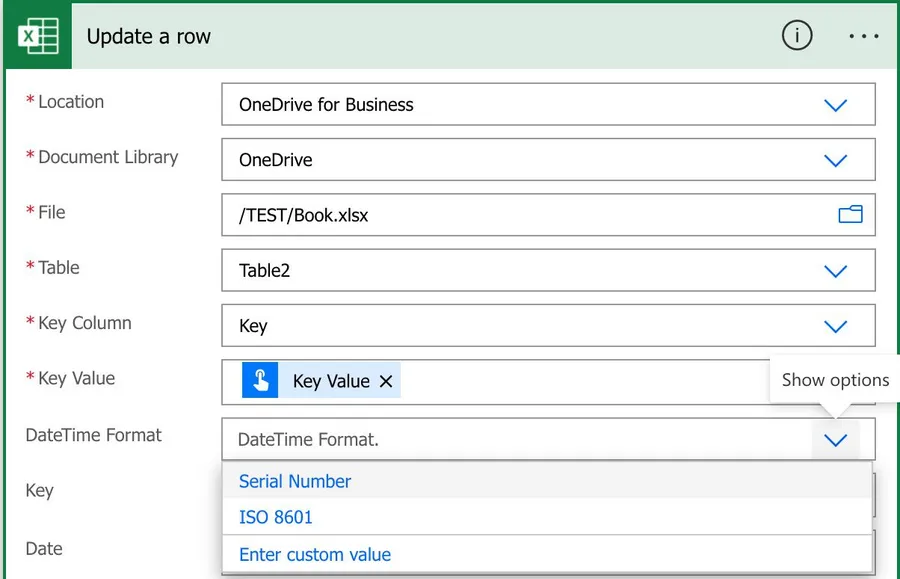Image resolution: width=900 pixels, height=579 pixels.
Task: Expand the Document Library dropdown chevron
Action: [x=835, y=160]
